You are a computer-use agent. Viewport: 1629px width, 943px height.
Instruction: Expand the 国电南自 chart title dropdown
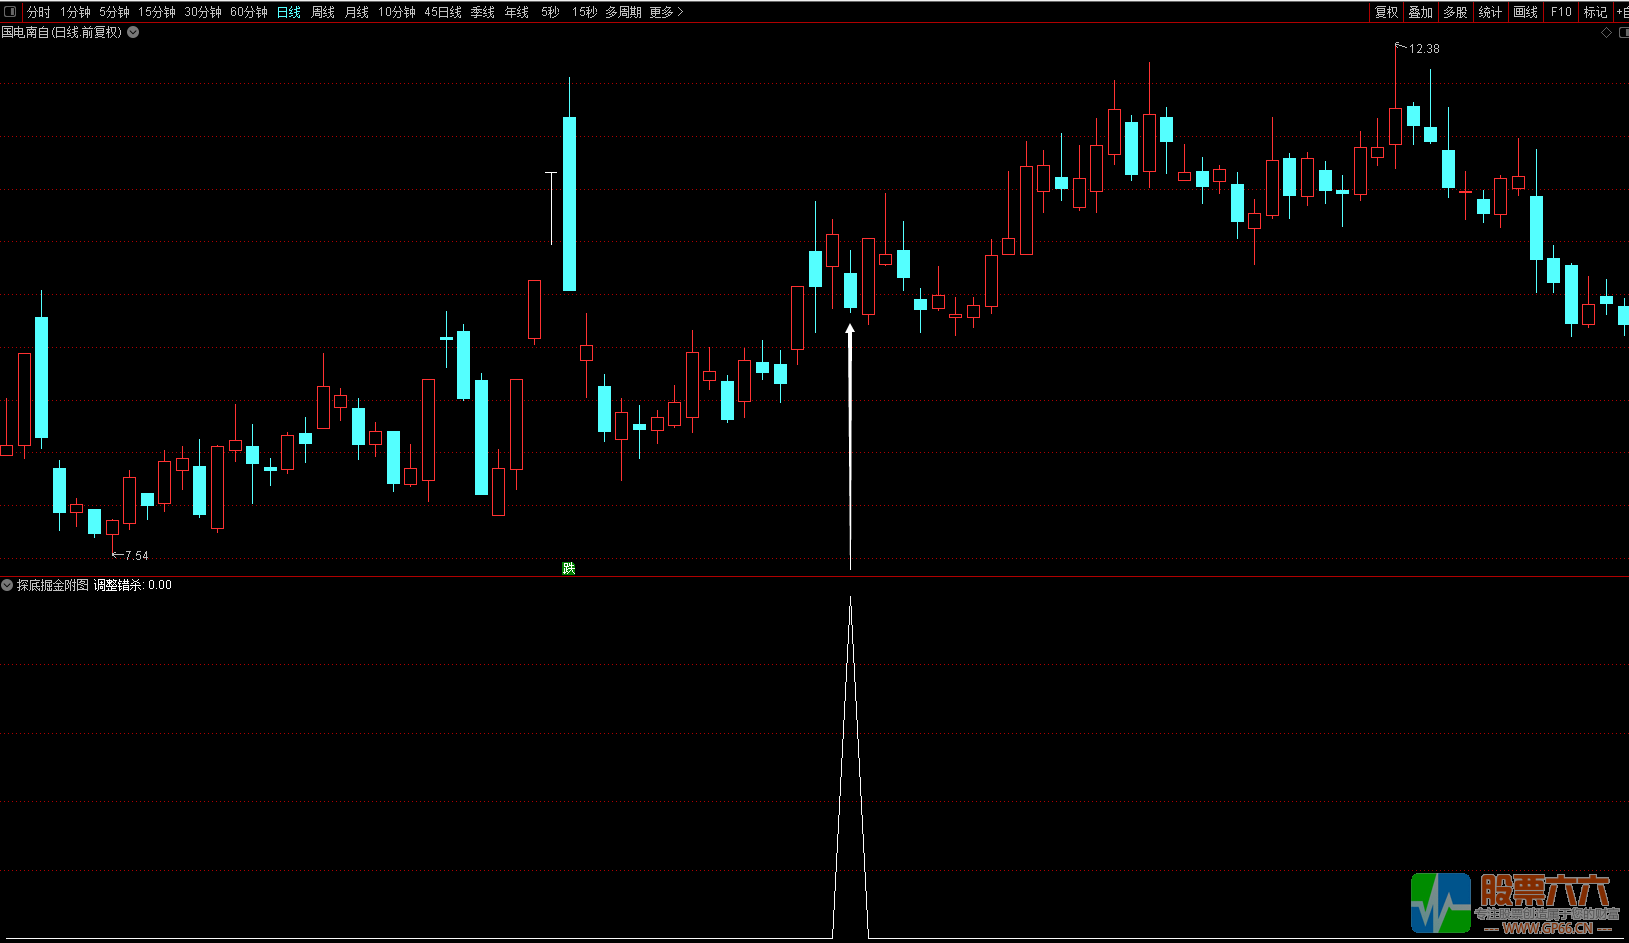coord(133,32)
